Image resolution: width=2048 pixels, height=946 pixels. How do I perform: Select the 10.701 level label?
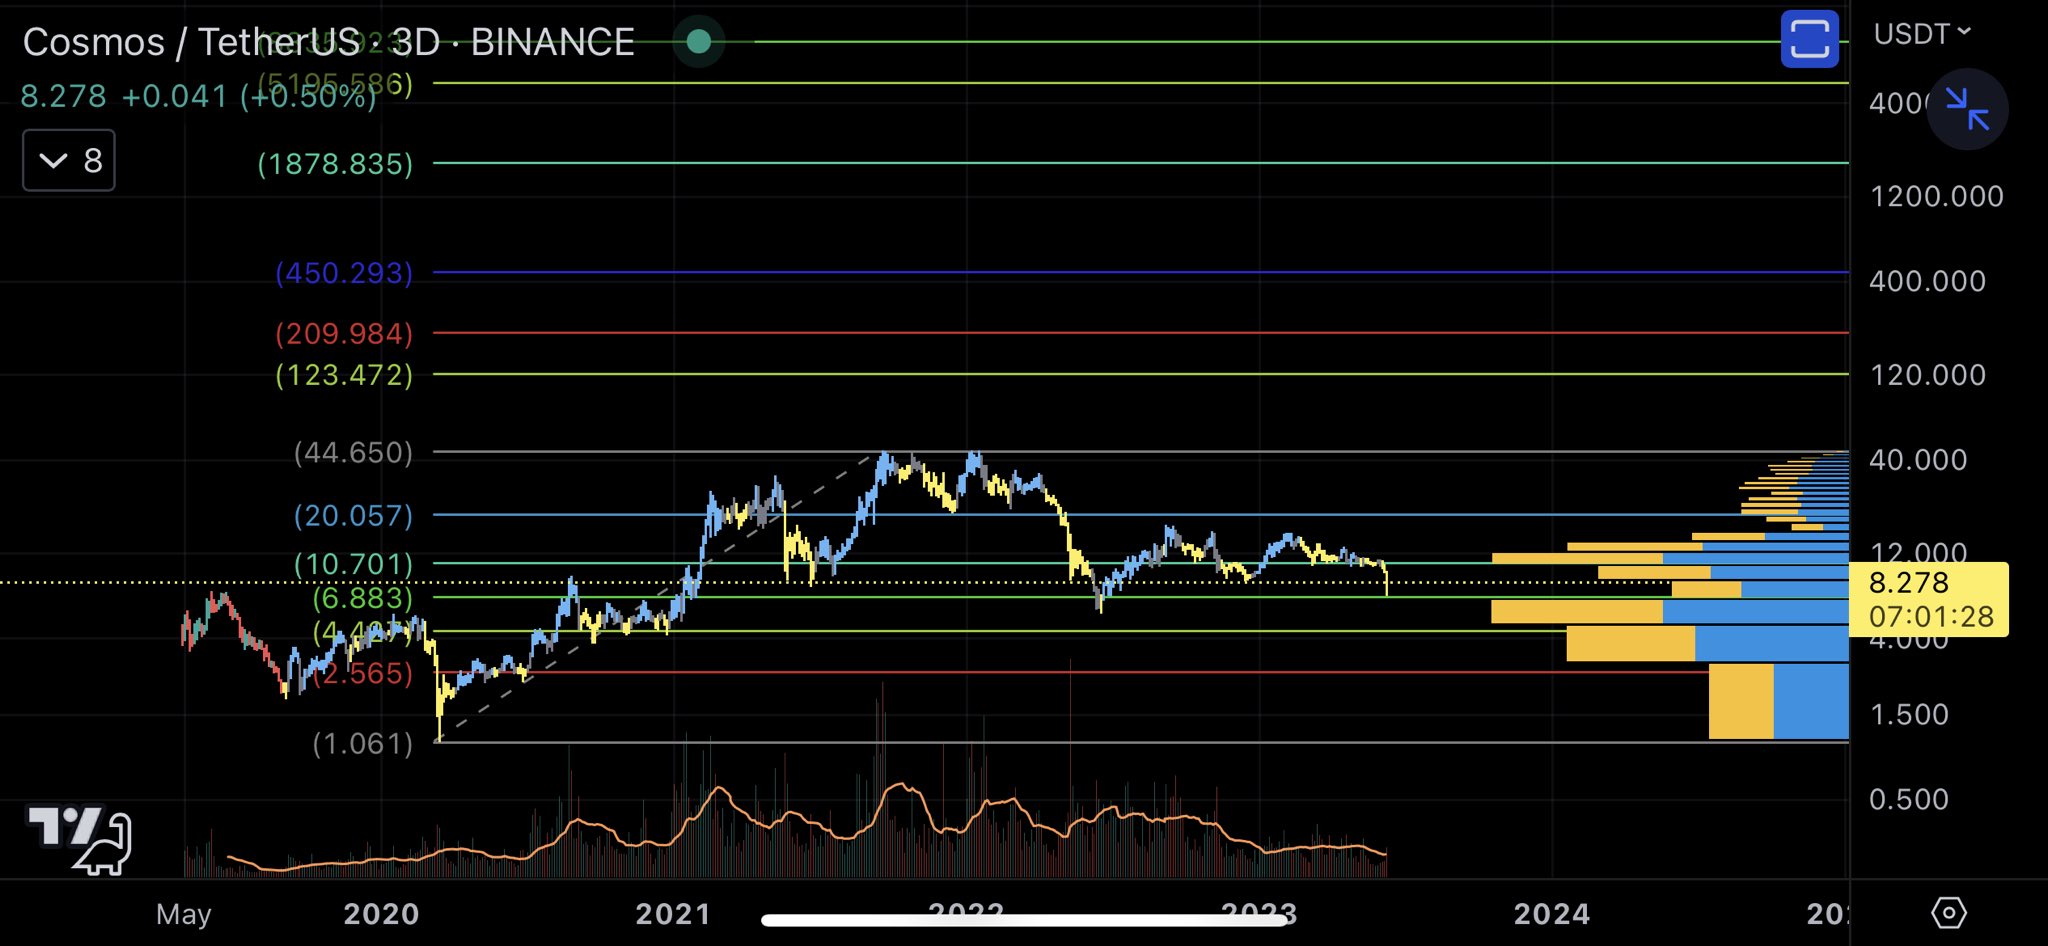tap(353, 564)
